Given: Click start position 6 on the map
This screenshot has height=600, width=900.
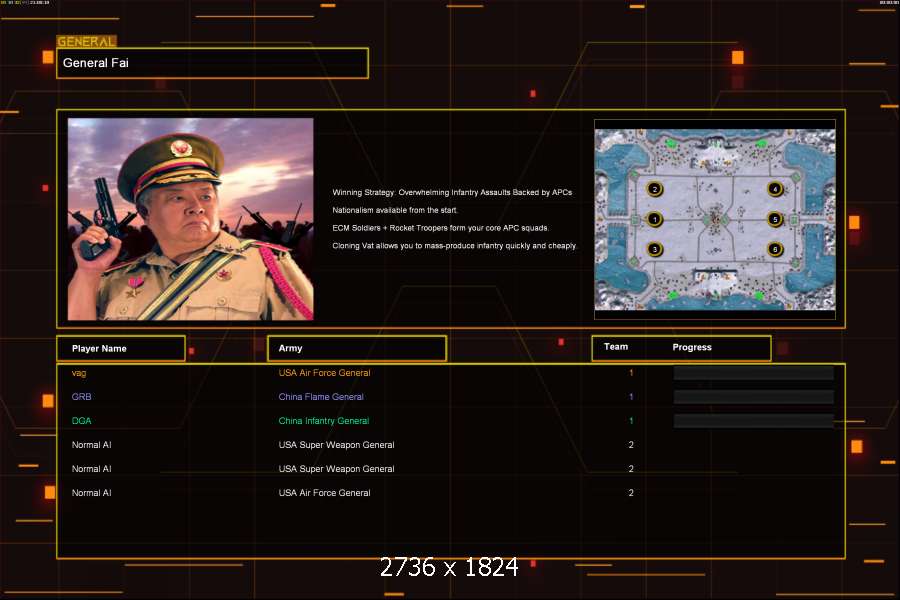Looking at the screenshot, I should point(775,249).
